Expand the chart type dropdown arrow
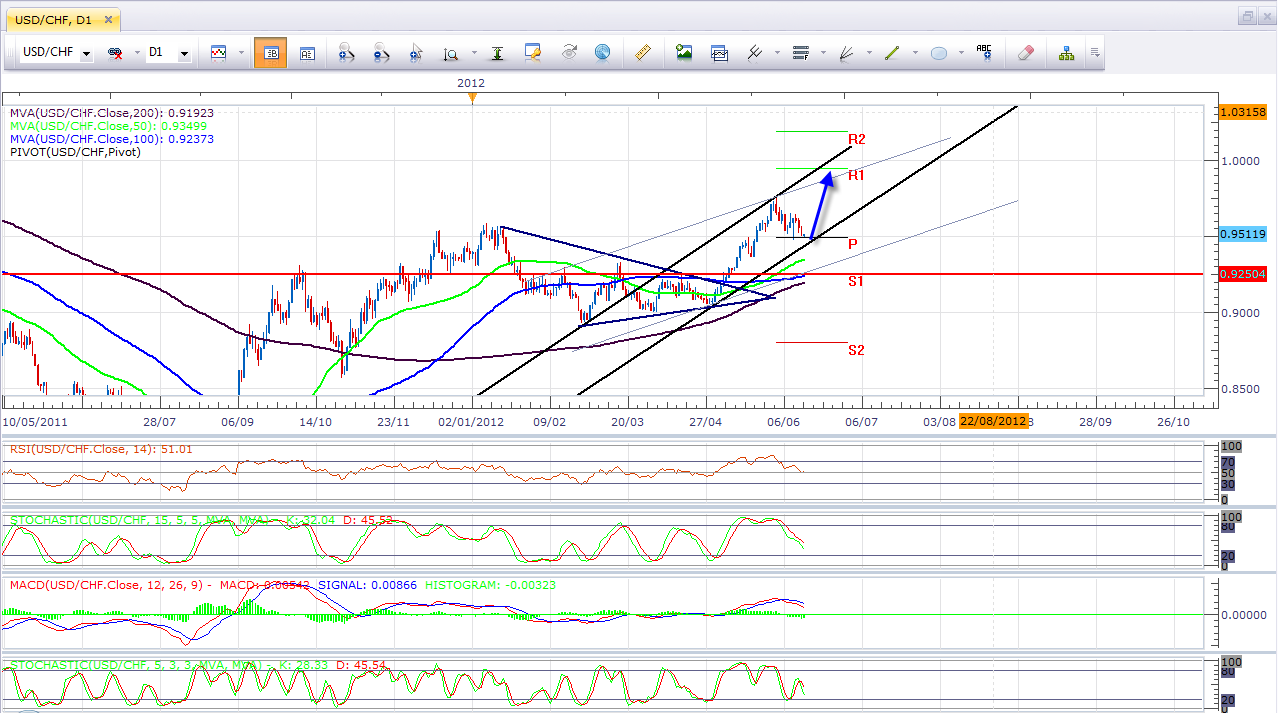The width and height of the screenshot is (1278, 713). pos(240,53)
